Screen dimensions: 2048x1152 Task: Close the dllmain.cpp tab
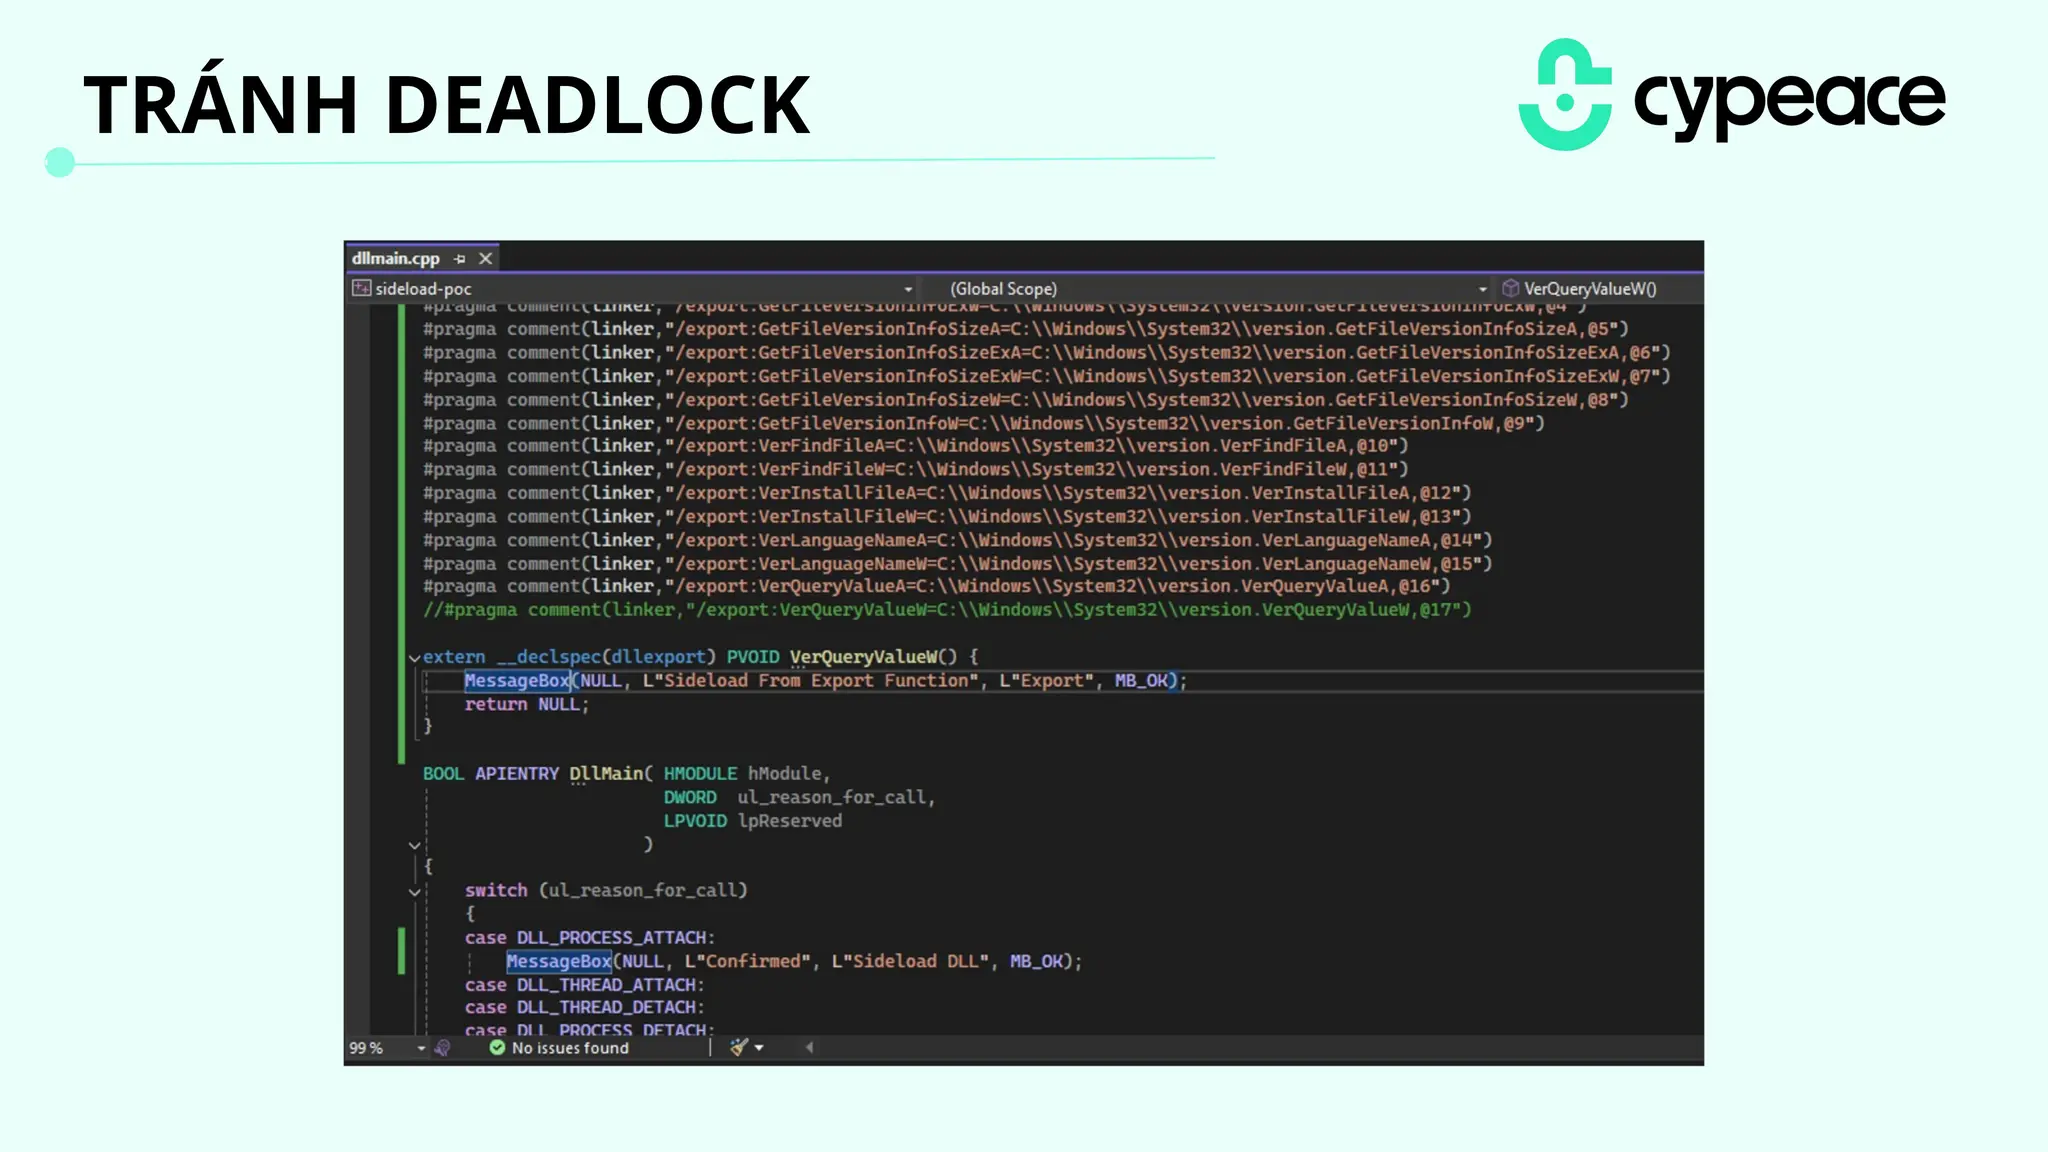tap(485, 259)
